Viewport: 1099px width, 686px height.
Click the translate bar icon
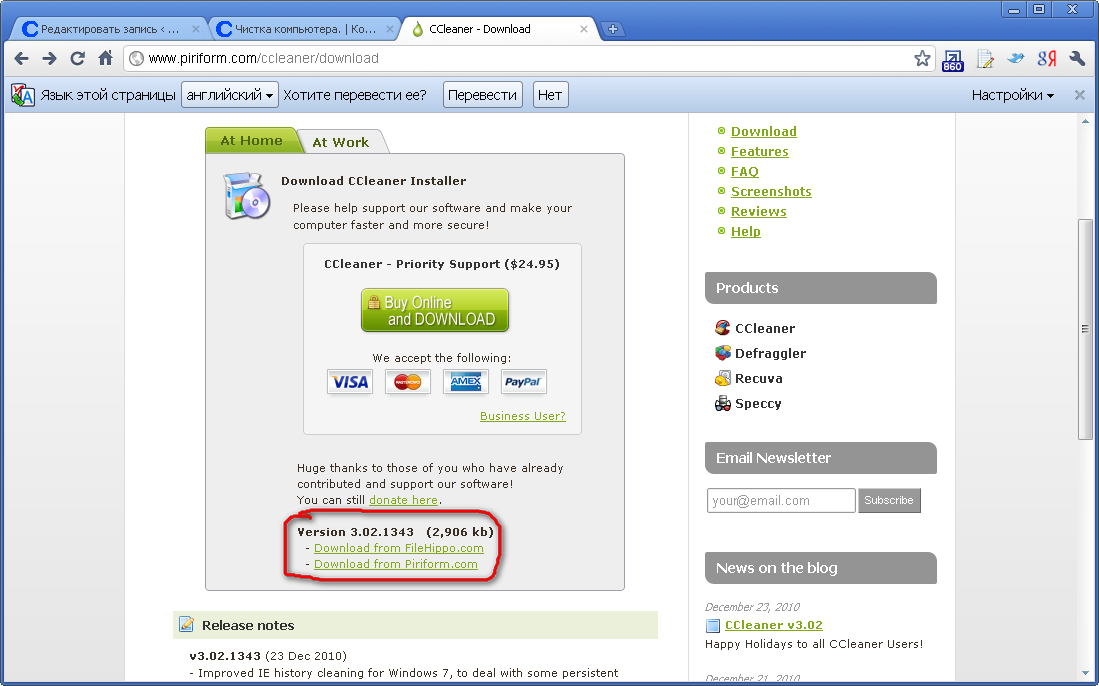click(x=22, y=95)
